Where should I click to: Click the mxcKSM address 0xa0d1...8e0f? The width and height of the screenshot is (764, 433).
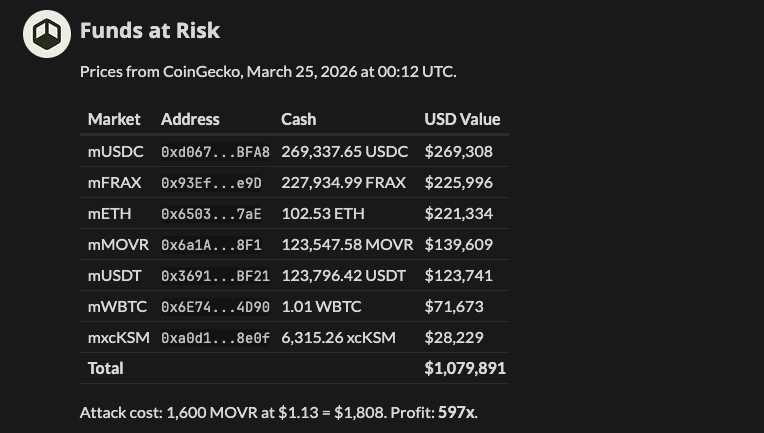[215, 338]
